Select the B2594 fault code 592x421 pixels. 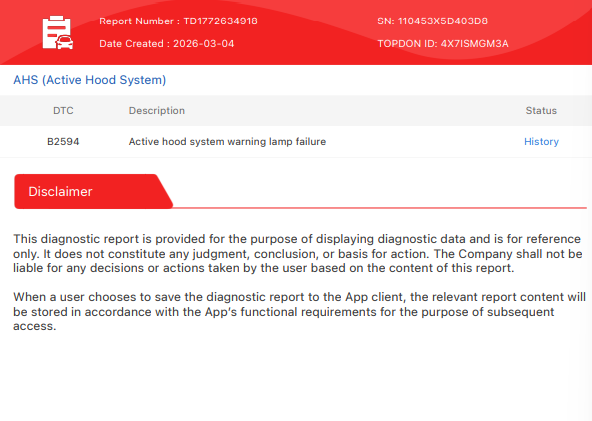coord(63,142)
